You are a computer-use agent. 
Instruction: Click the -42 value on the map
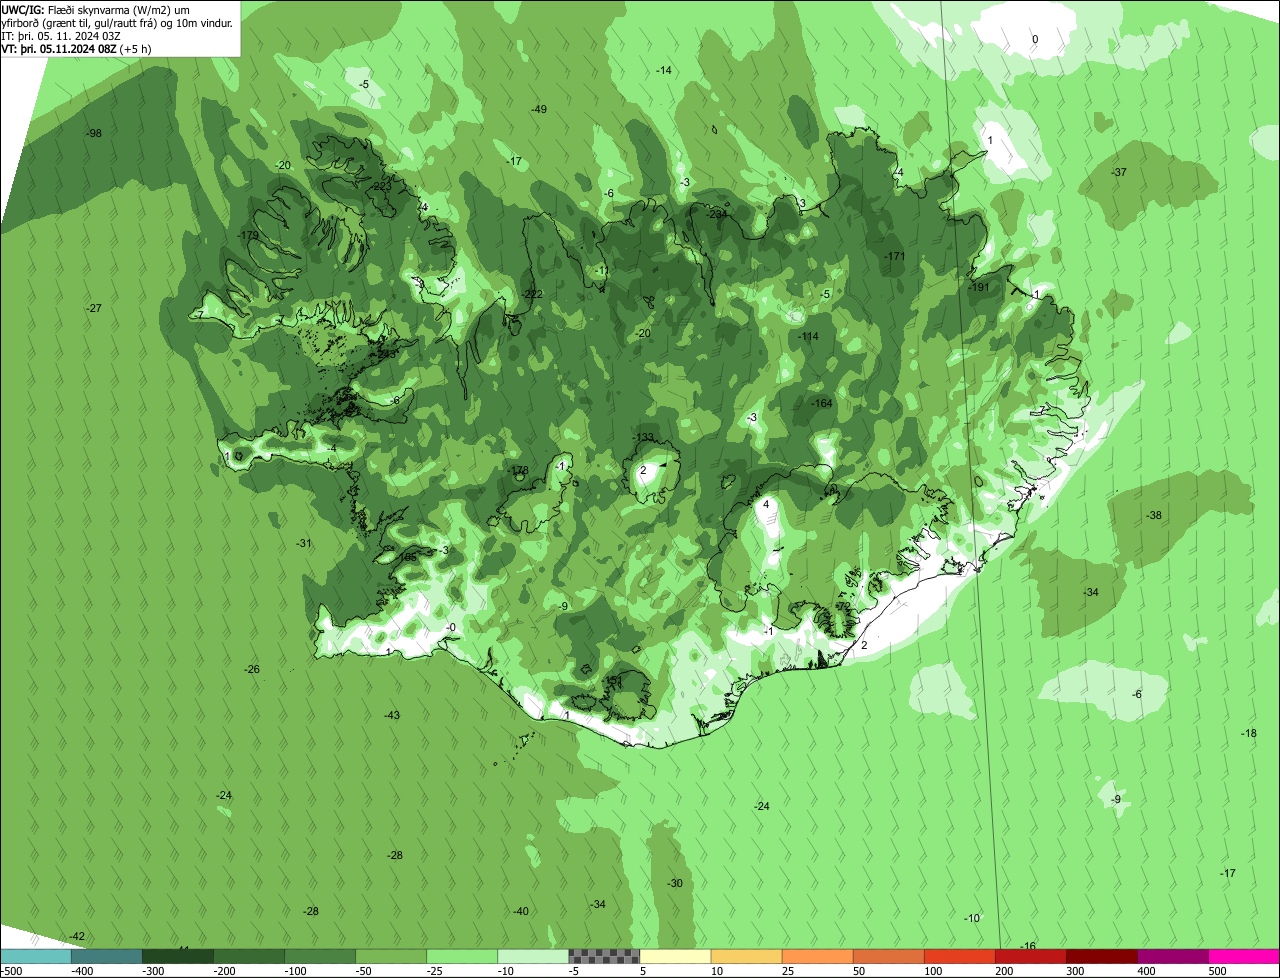pyautogui.click(x=77, y=936)
